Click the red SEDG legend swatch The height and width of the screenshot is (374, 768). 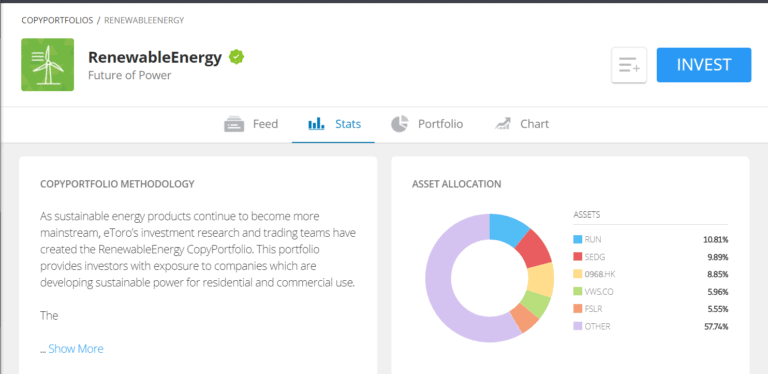click(x=577, y=257)
